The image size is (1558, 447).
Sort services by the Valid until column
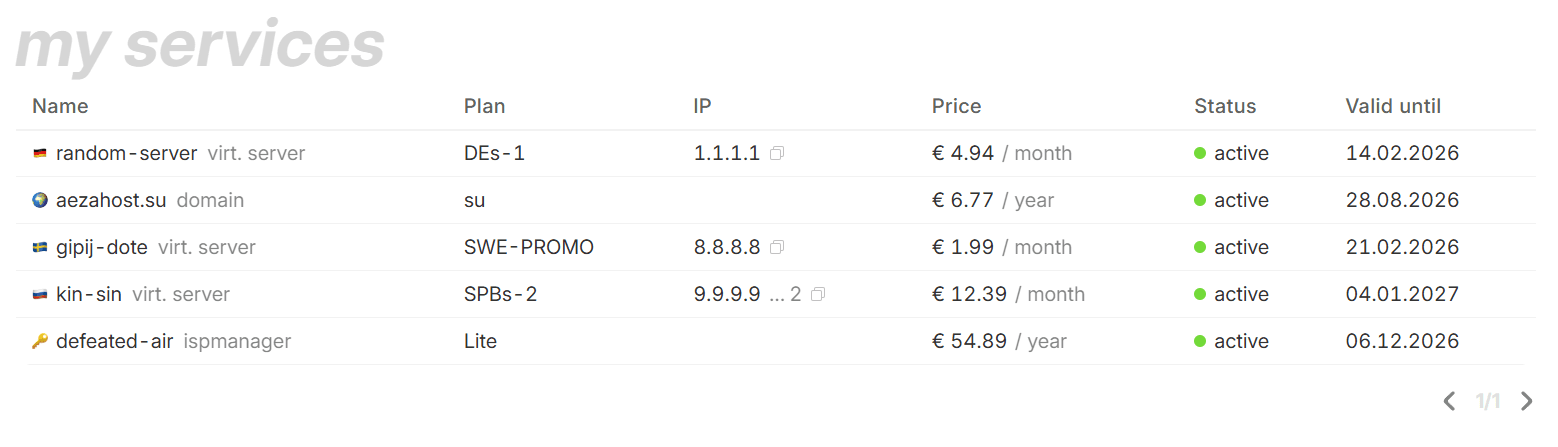[x=1392, y=106]
